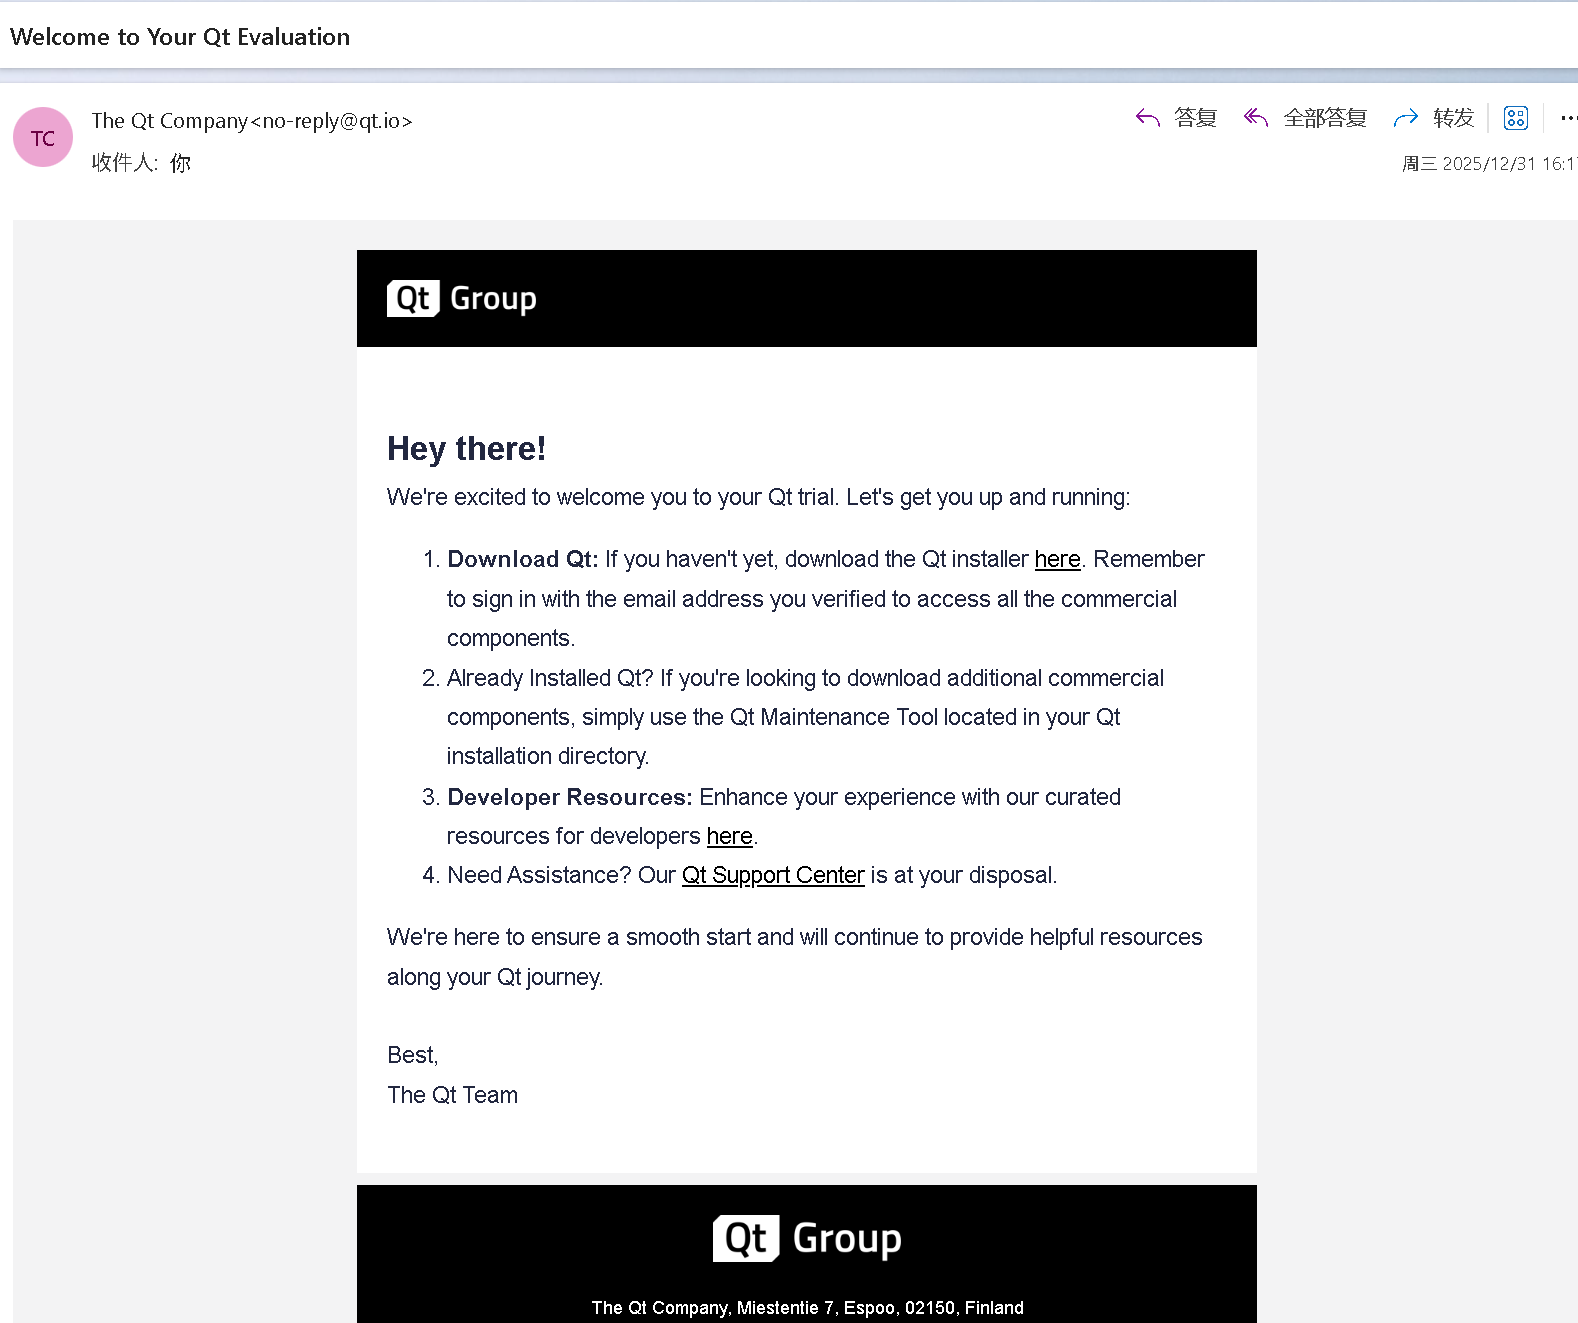Viewport: 1578px width, 1323px height.
Task: Open the apps grid icon
Action: [1516, 118]
